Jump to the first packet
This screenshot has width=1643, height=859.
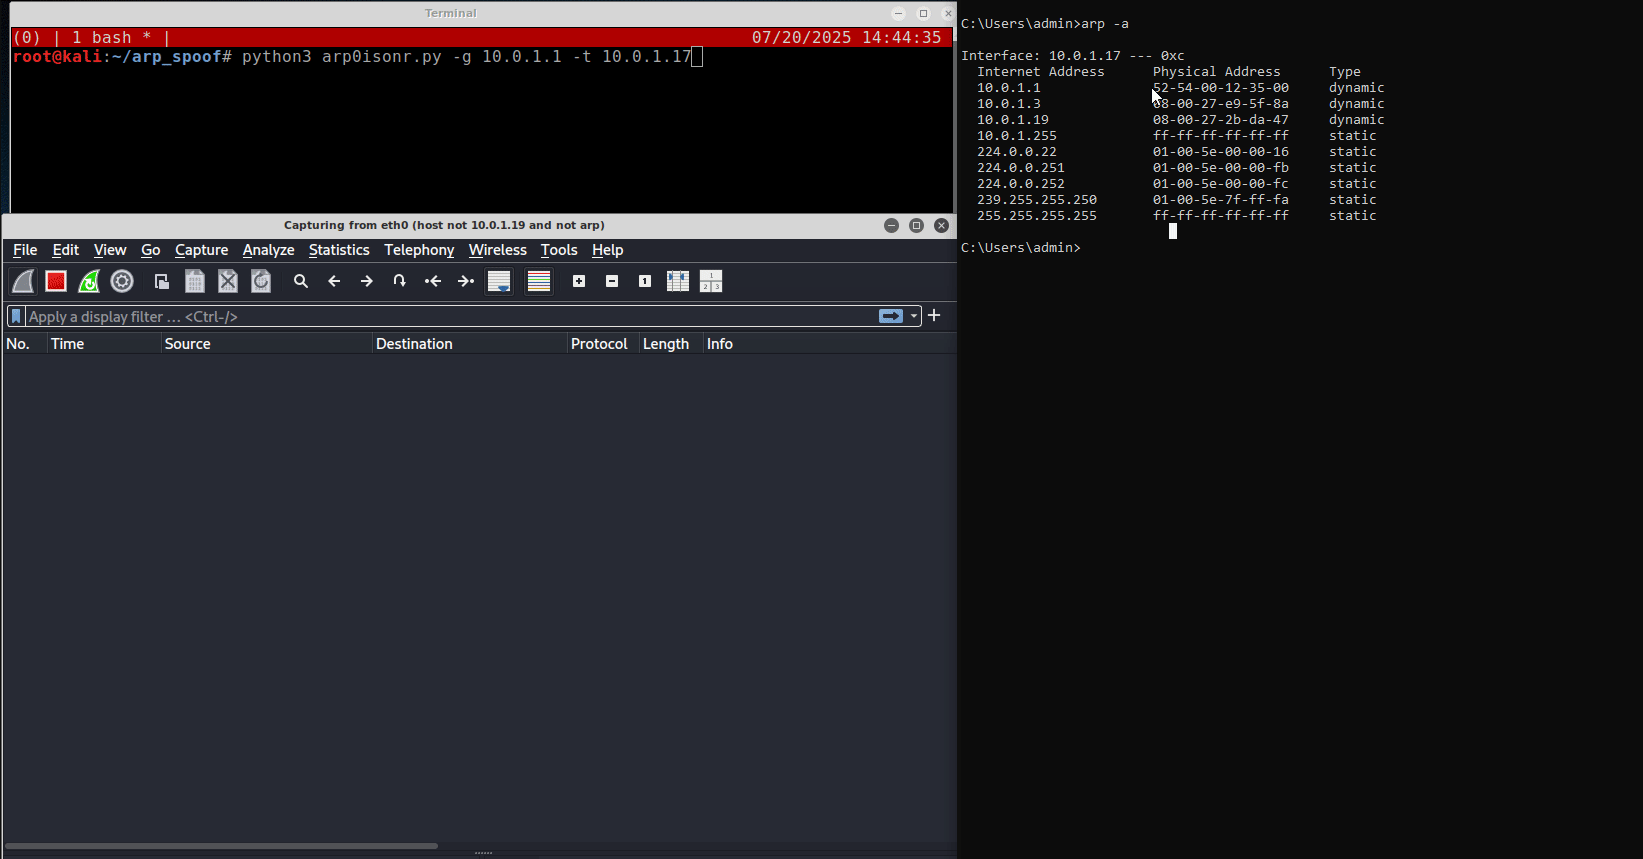pyautogui.click(x=433, y=282)
